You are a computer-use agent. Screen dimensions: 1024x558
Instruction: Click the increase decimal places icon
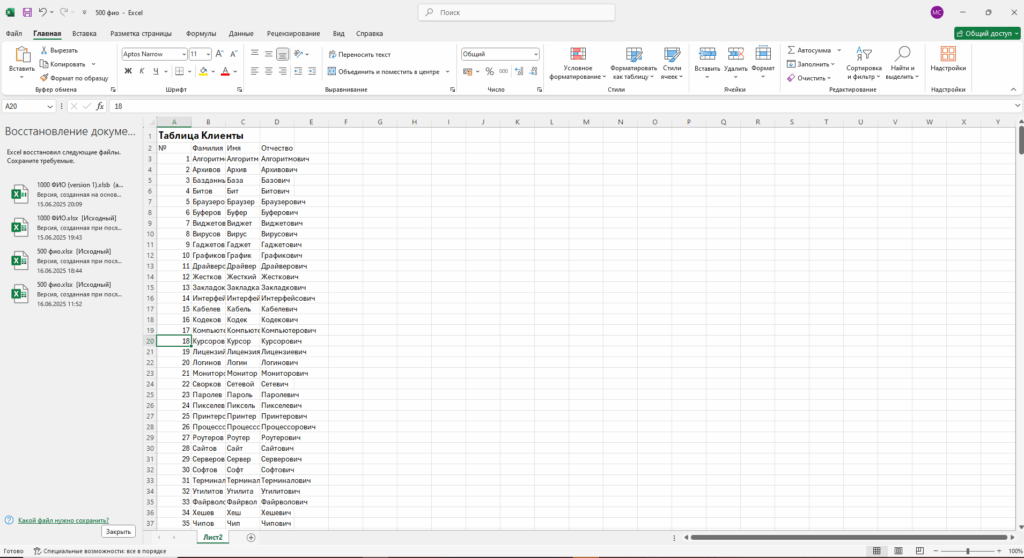pos(519,71)
